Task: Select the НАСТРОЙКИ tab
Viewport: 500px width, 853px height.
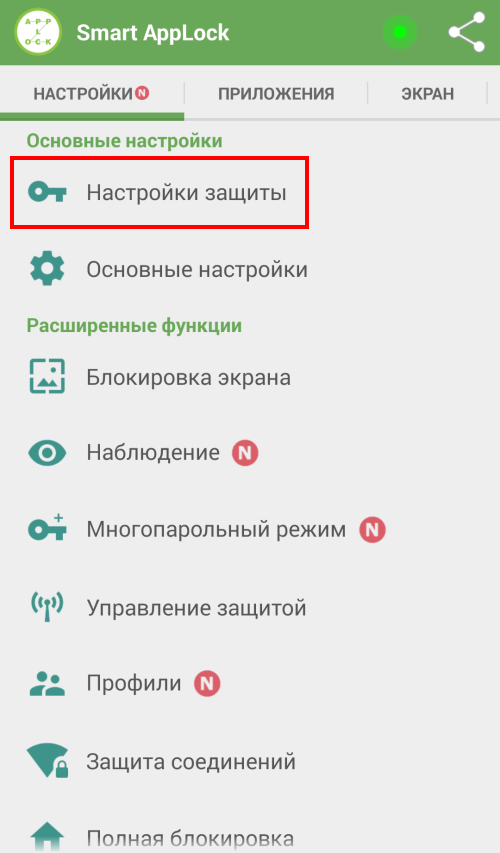Action: (x=92, y=94)
